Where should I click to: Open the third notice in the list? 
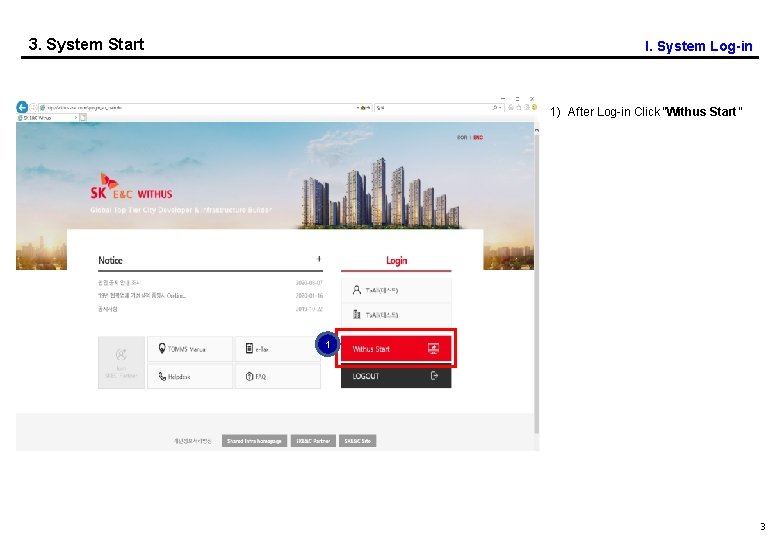(x=210, y=309)
